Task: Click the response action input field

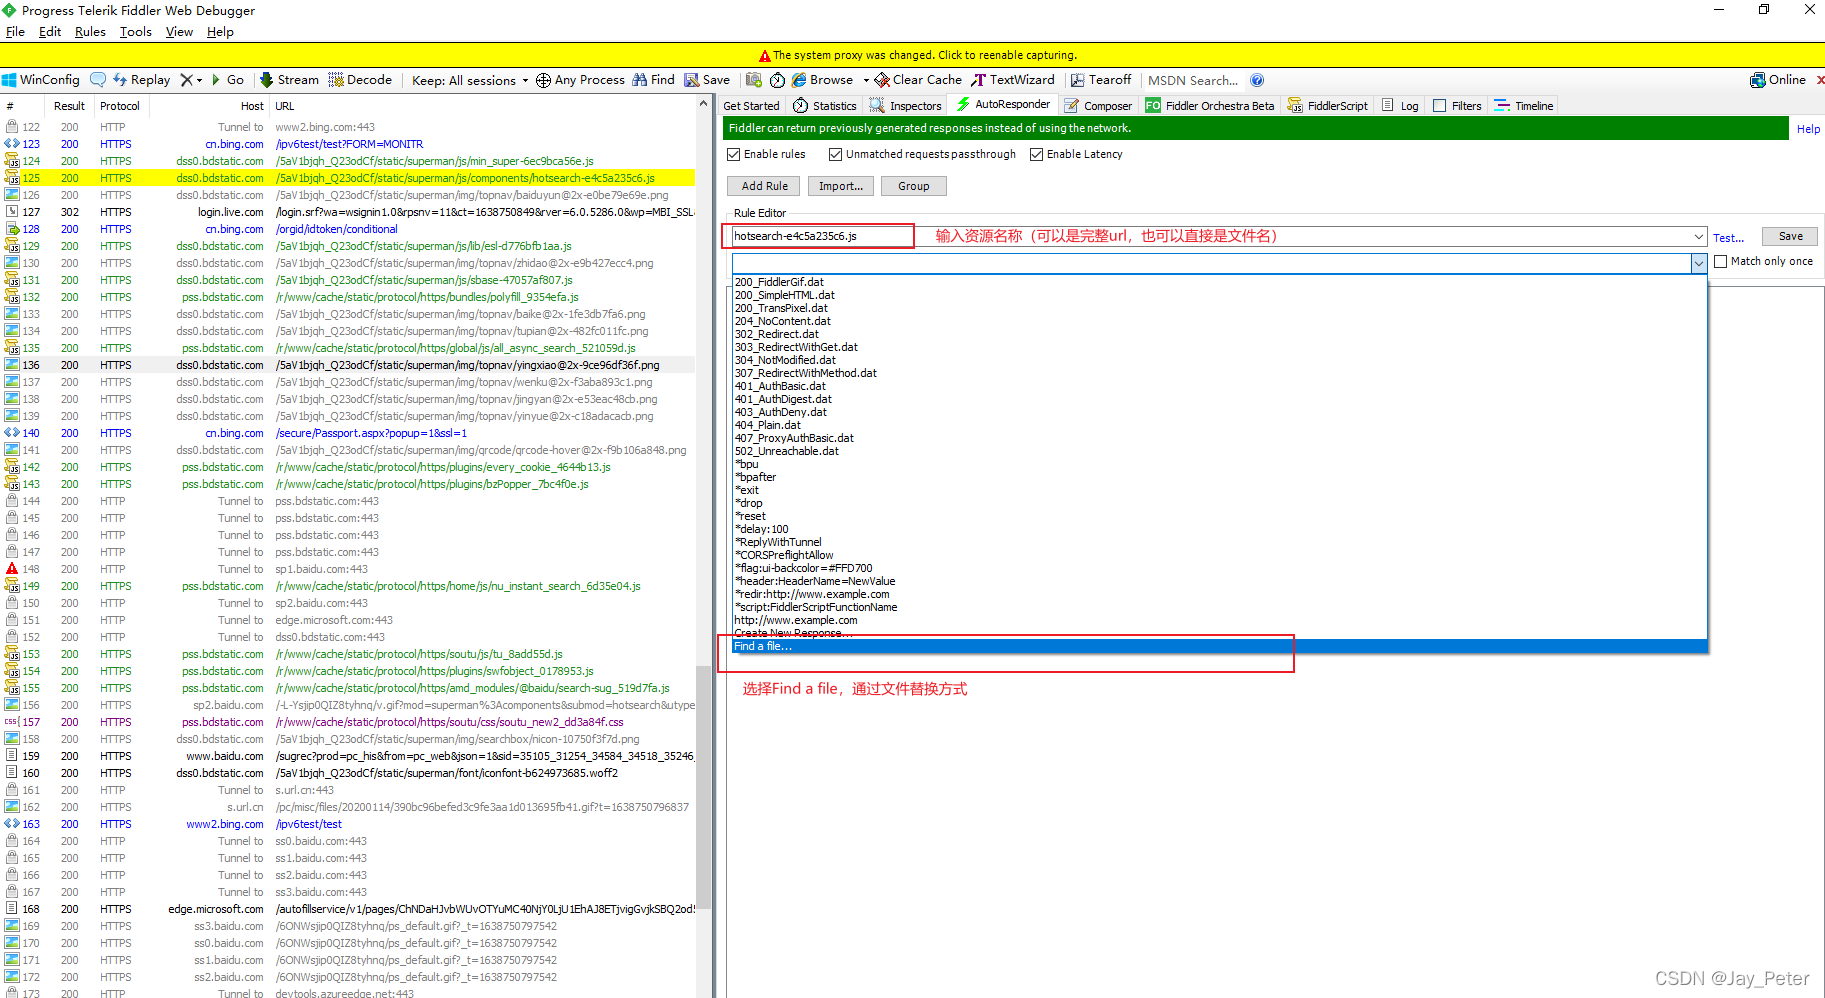Action: 1211,263
